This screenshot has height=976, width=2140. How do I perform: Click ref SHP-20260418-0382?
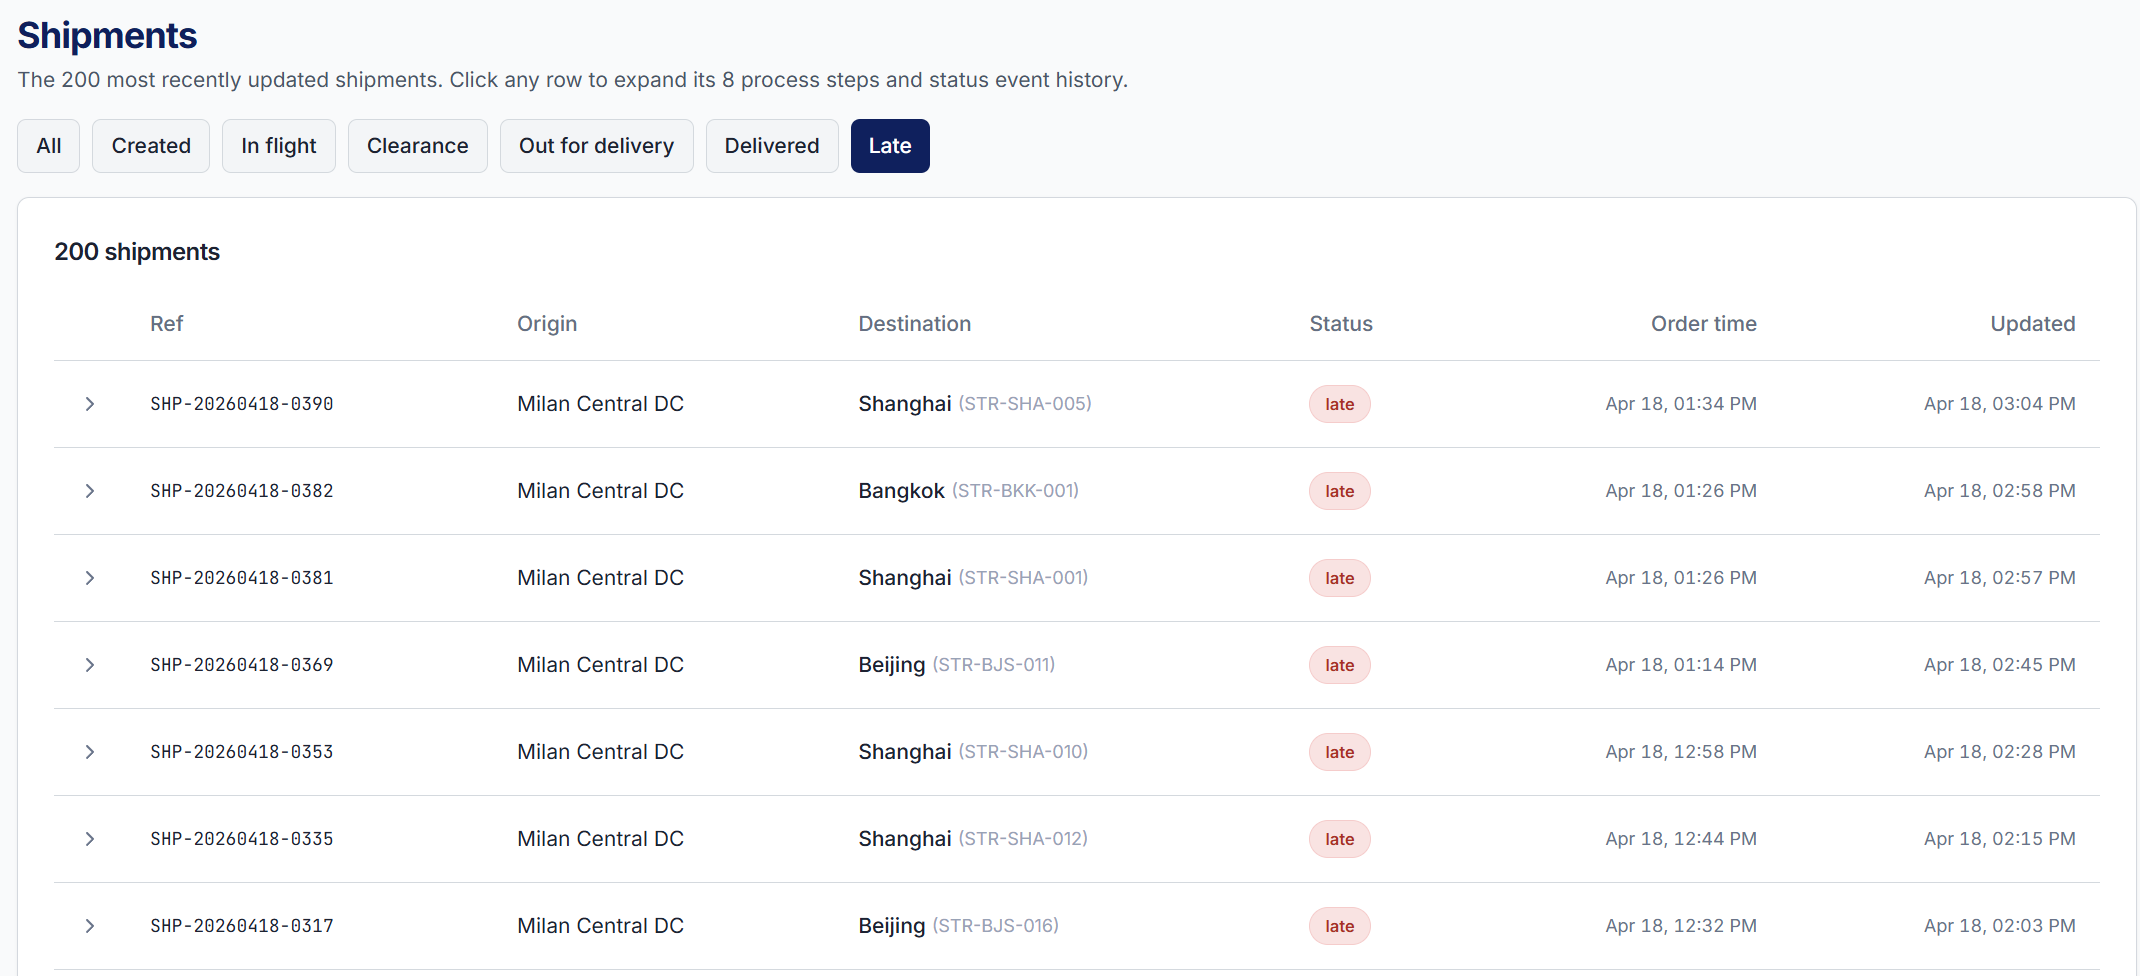pyautogui.click(x=242, y=491)
